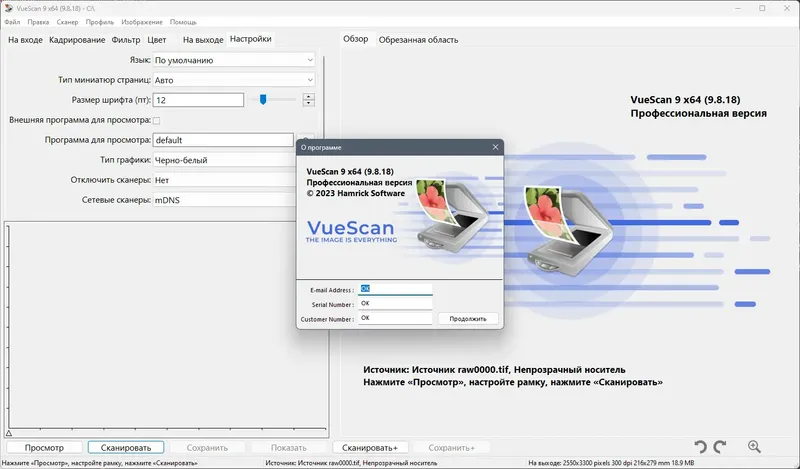Switch to Кадрирование tab
The width and height of the screenshot is (800, 469).
tap(77, 40)
